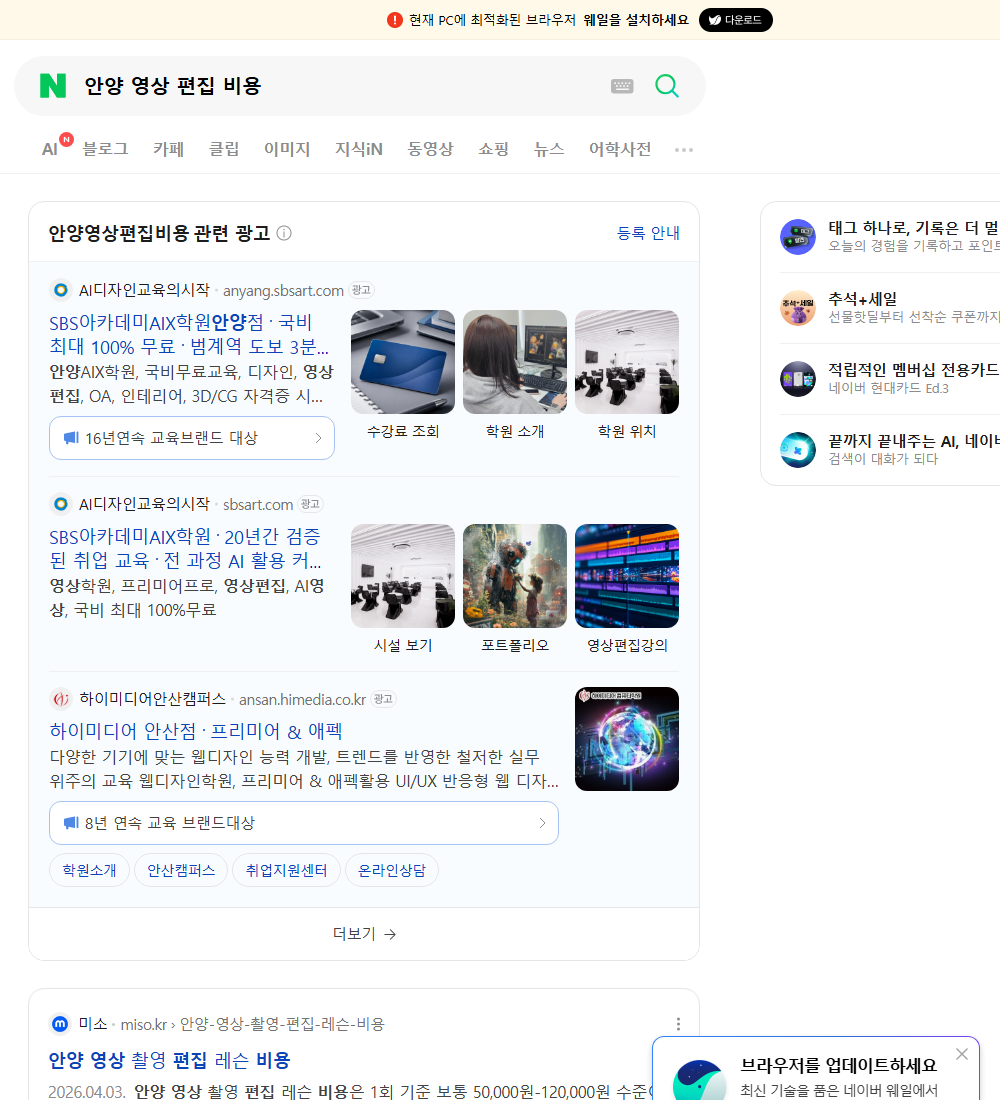Click the green search magnifier icon
This screenshot has width=1000, height=1100.
(667, 86)
